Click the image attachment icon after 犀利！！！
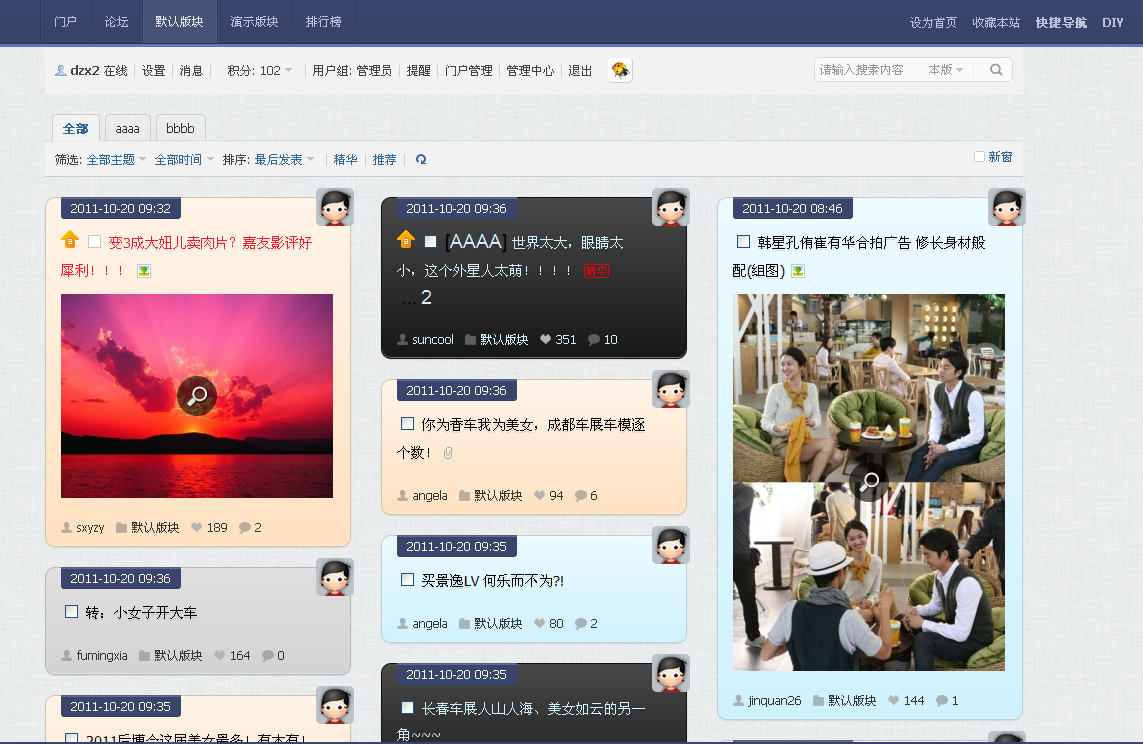 144,271
